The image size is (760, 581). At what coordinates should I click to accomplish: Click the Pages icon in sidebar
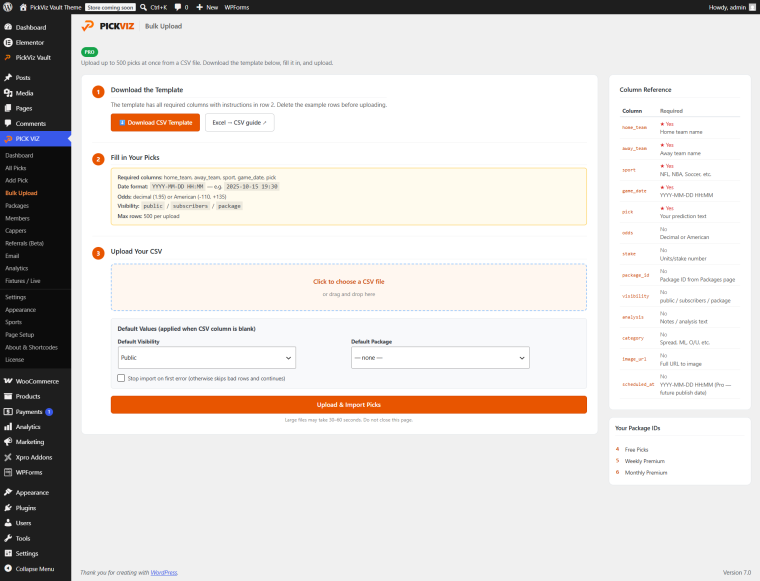[x=8, y=108]
